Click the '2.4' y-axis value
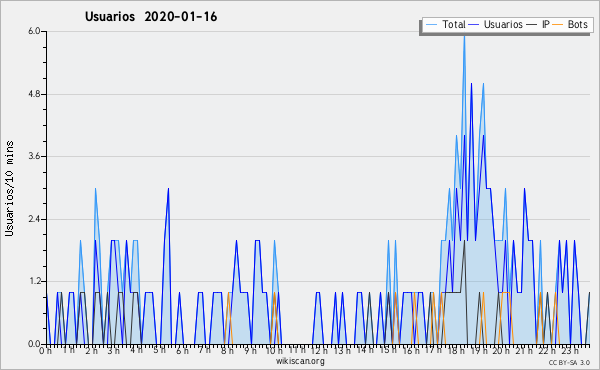The height and width of the screenshot is (370, 600). pyautogui.click(x=34, y=219)
